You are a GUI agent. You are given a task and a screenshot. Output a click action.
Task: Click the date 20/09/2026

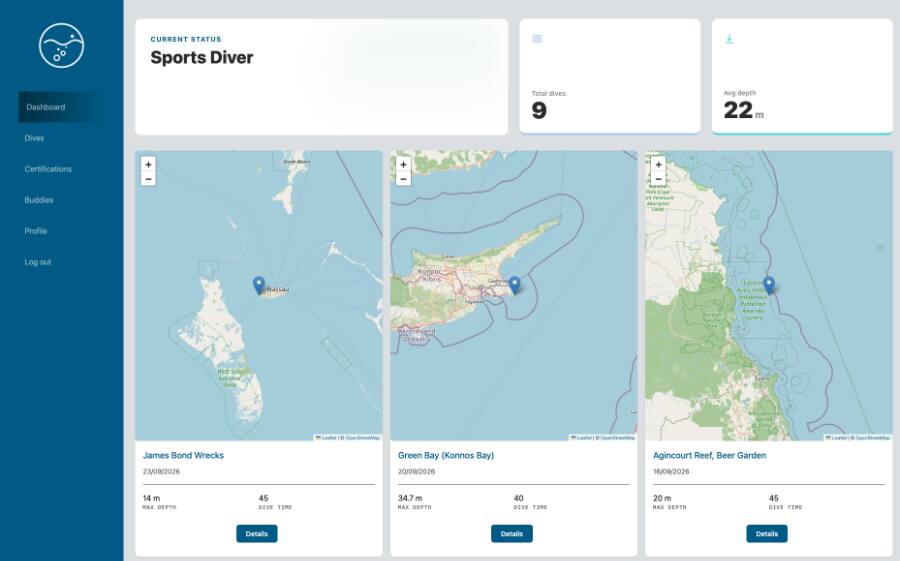417,471
